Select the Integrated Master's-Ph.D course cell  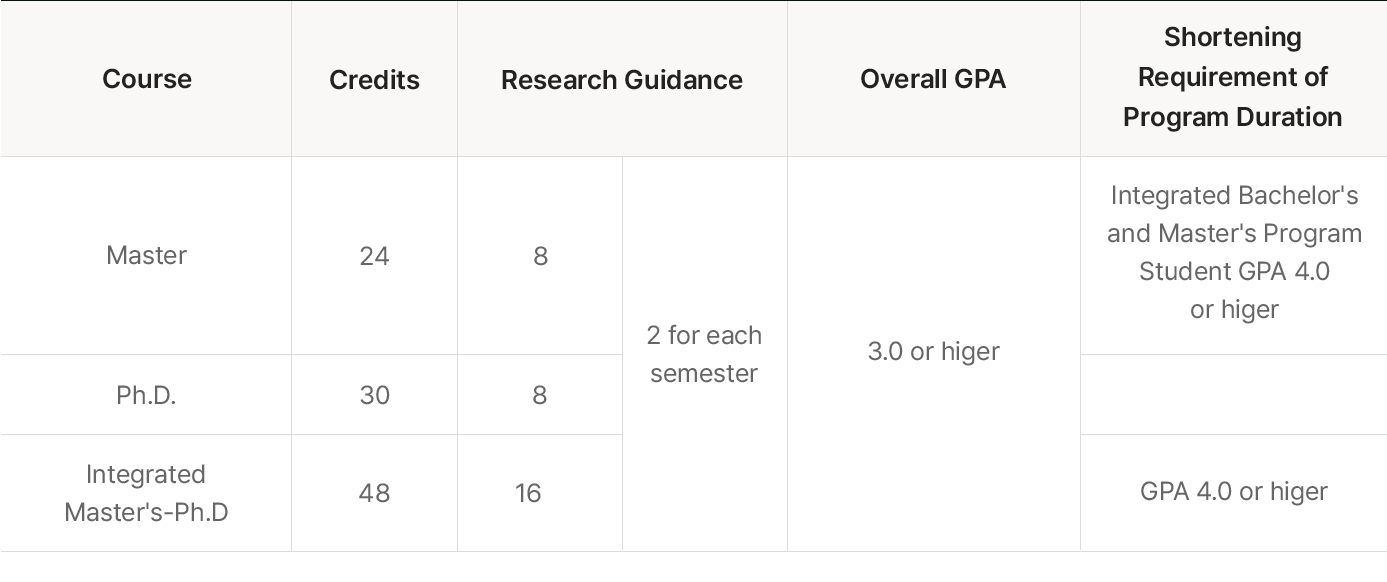click(x=146, y=493)
